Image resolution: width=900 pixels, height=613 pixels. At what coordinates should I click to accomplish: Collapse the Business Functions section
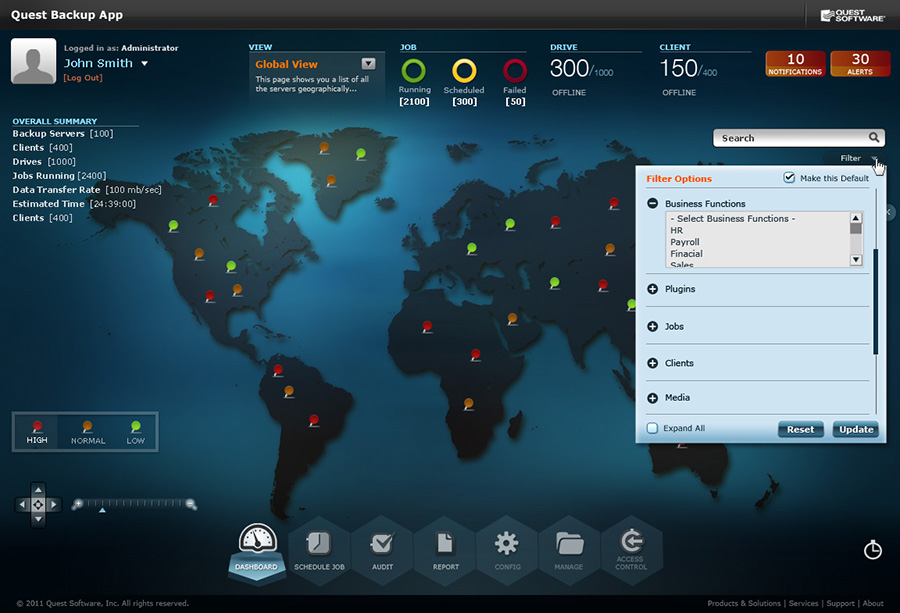[652, 203]
